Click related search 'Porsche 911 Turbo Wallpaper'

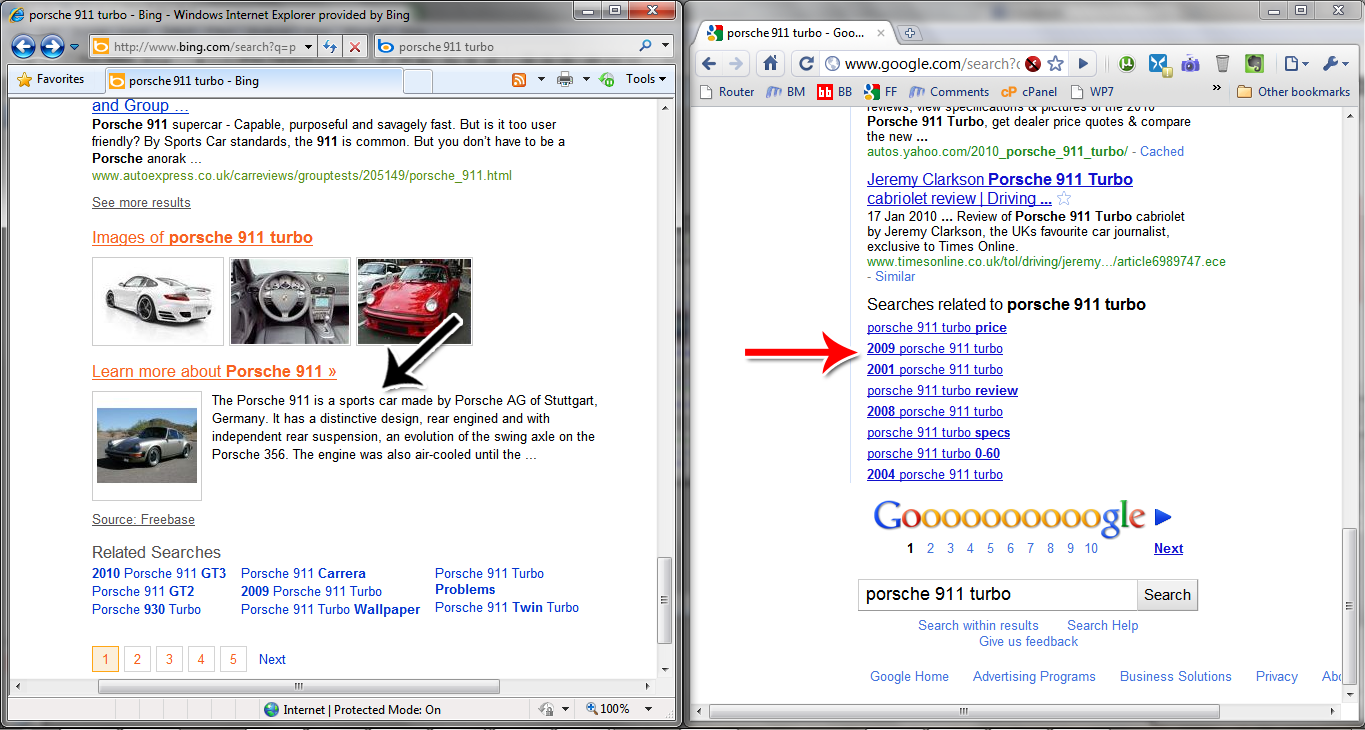330,610
